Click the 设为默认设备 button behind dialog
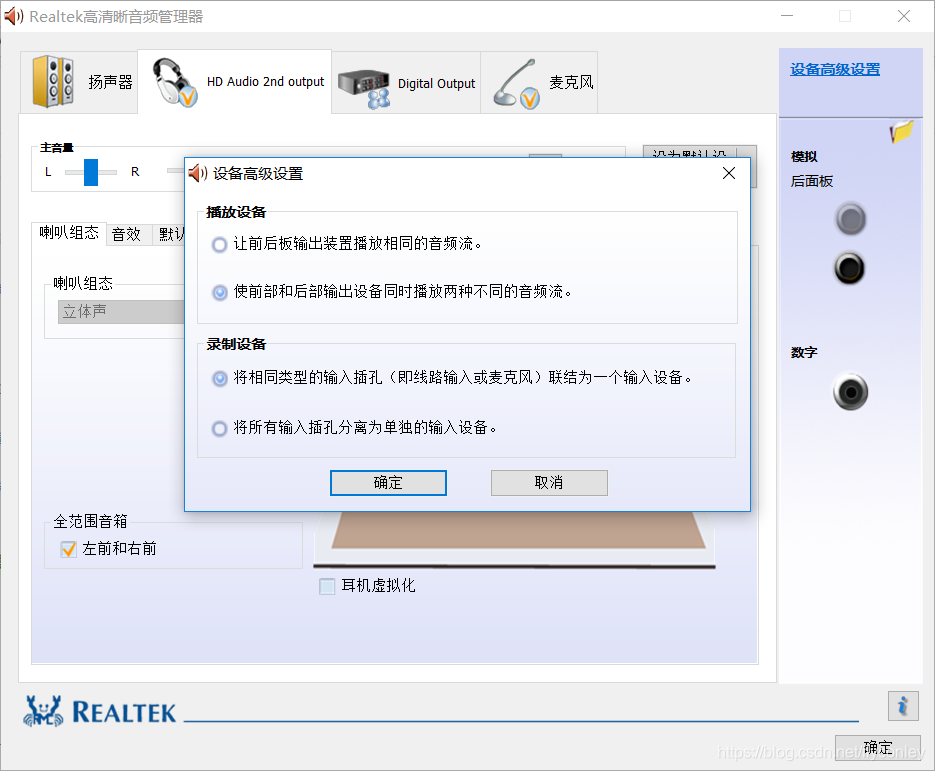Viewport: 935px width, 771px height. coord(699,151)
